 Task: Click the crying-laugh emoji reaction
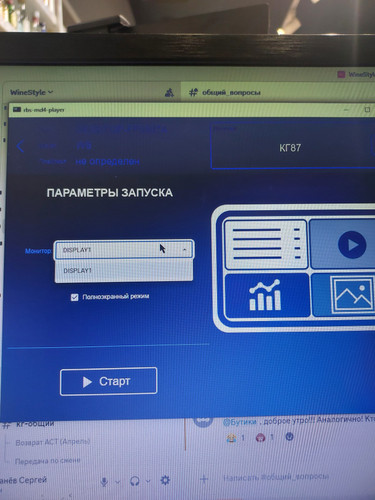coord(236,437)
